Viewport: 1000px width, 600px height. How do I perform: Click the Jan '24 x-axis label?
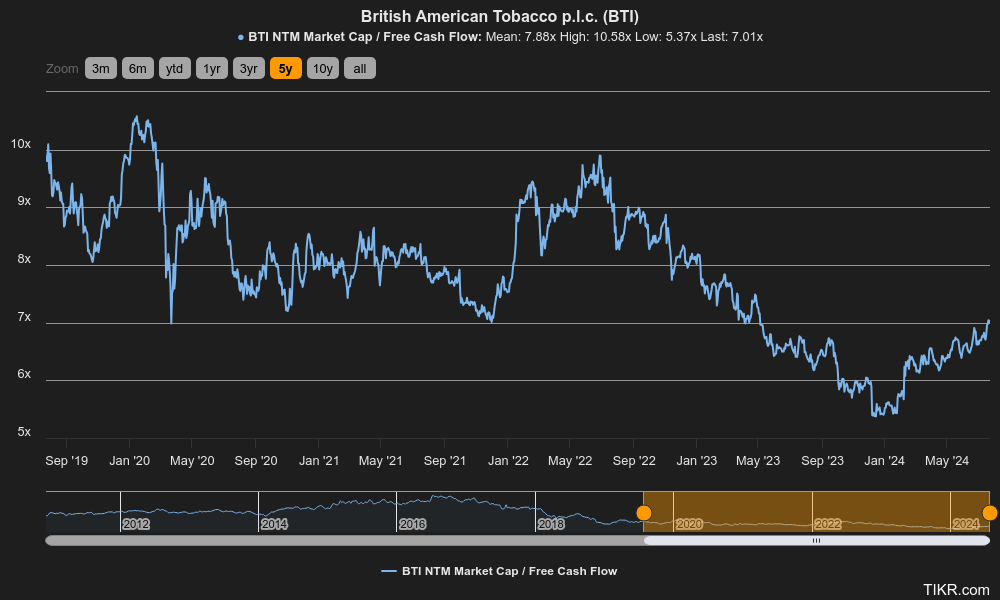point(884,460)
